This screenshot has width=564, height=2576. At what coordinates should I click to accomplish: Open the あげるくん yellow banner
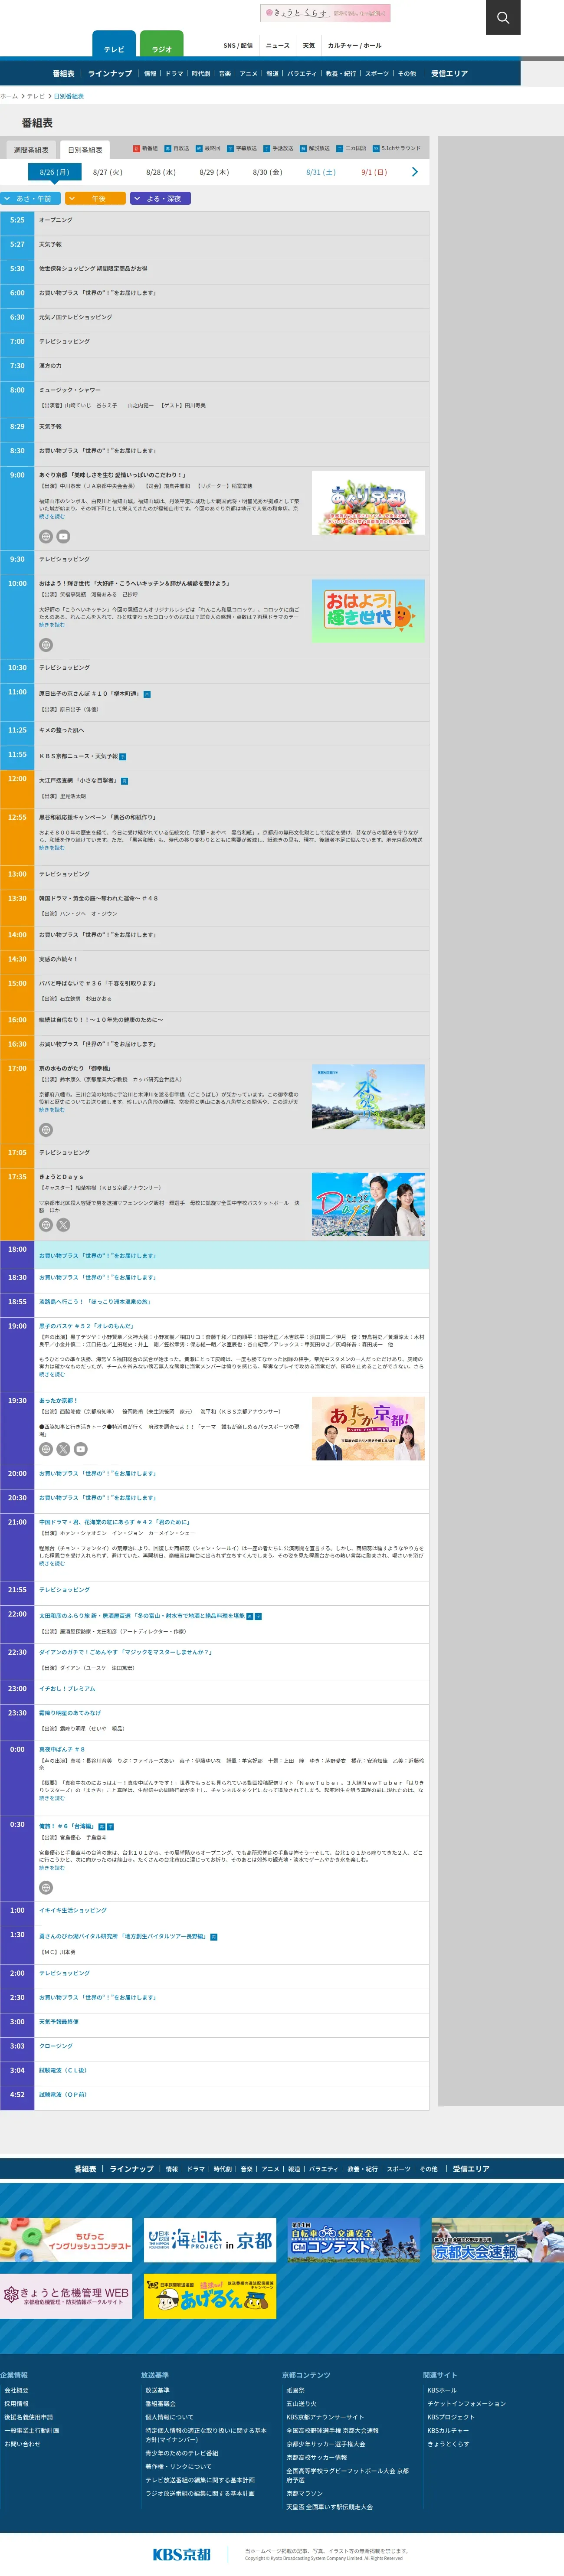[210, 2296]
